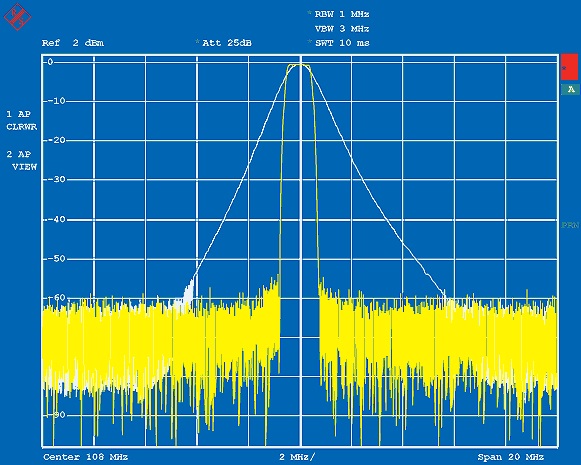
Task: Select the Att 25dB attenuation setting
Action: pos(227,43)
